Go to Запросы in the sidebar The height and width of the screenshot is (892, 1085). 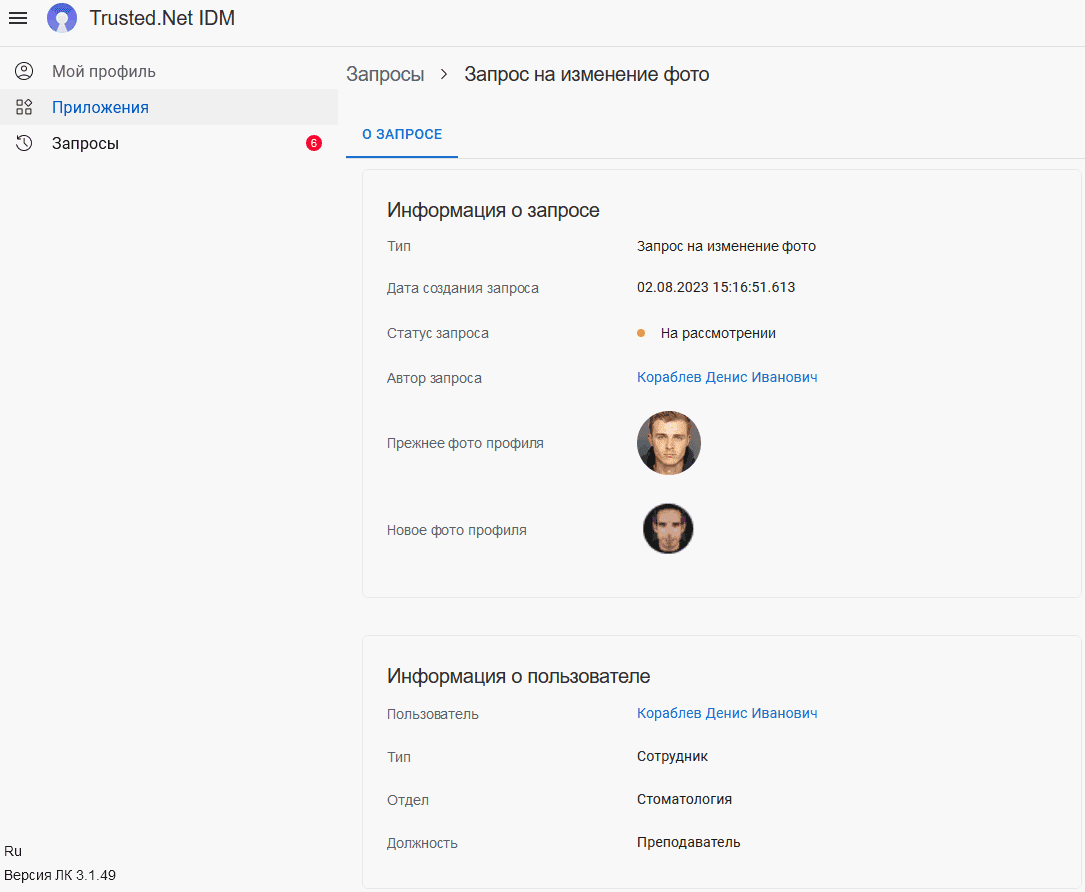click(169, 143)
